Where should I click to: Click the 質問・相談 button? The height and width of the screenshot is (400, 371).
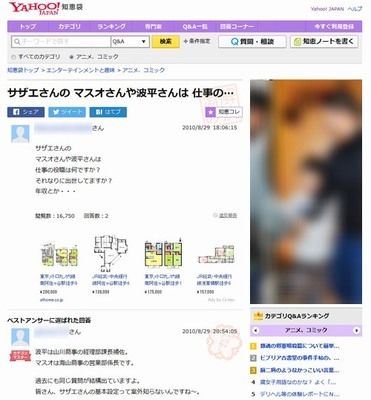252,42
